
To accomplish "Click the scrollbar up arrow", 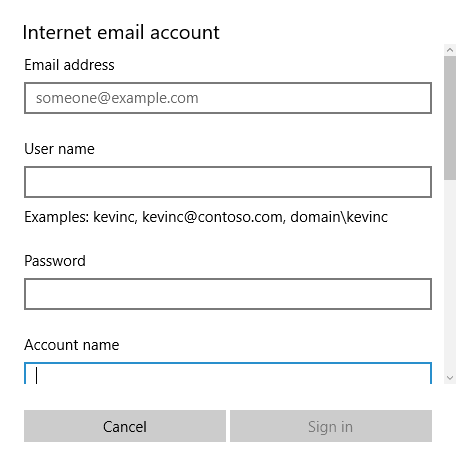I will [450, 50].
